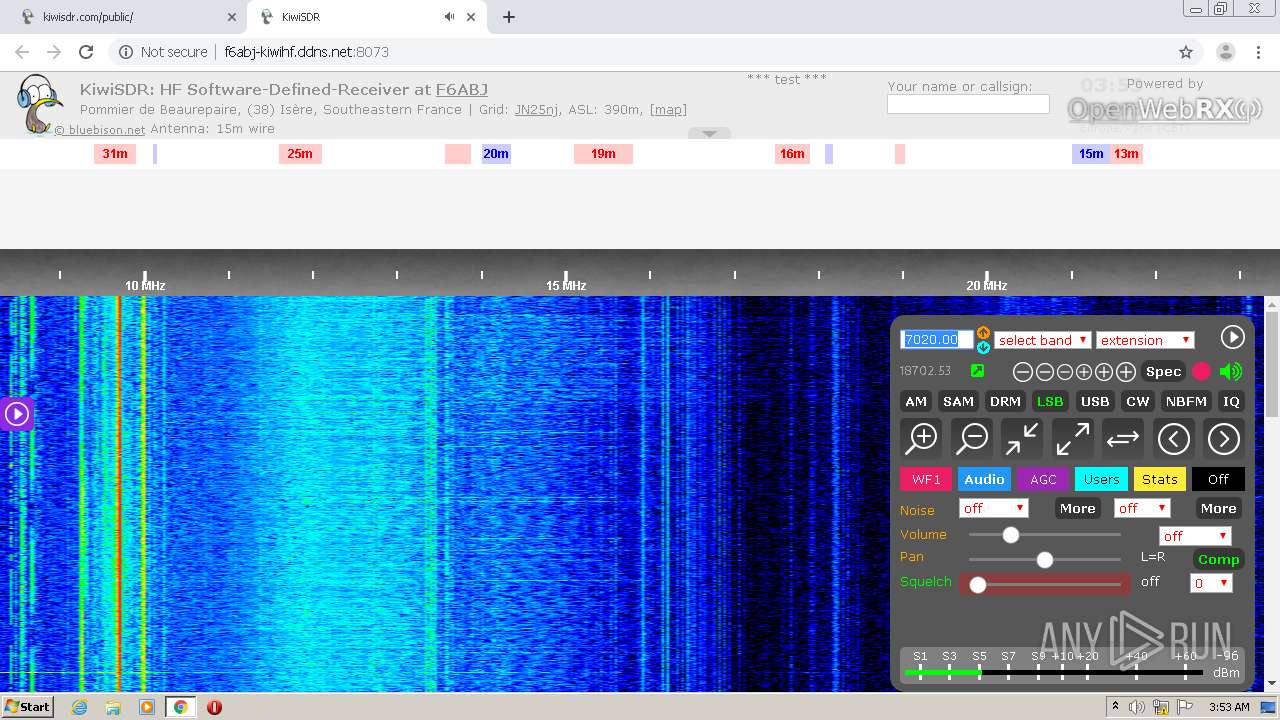The width and height of the screenshot is (1280, 720).
Task: Click the max zoom out expand-arrows button
Action: (x=1072, y=438)
